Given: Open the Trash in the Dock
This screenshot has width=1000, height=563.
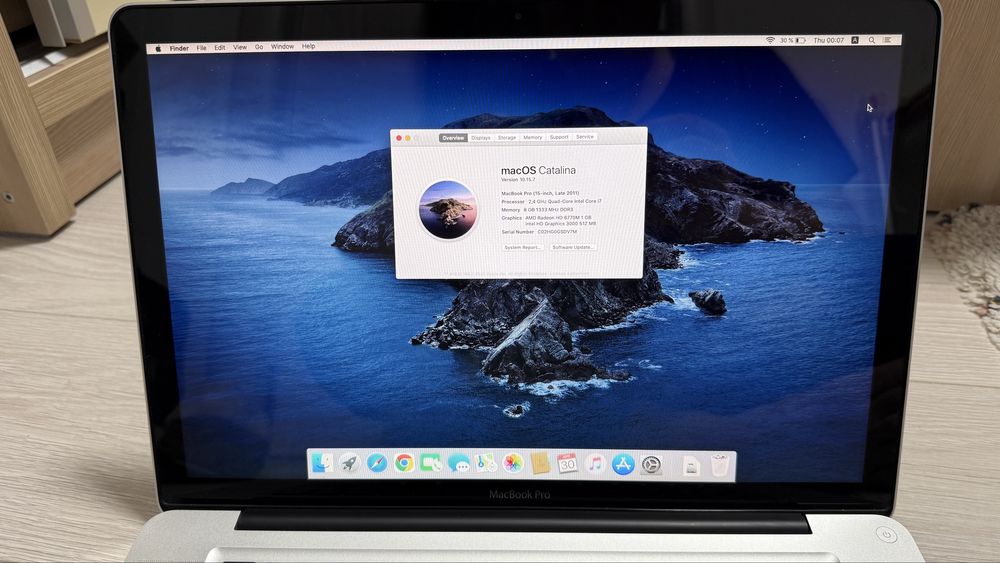Looking at the screenshot, I should (720, 465).
